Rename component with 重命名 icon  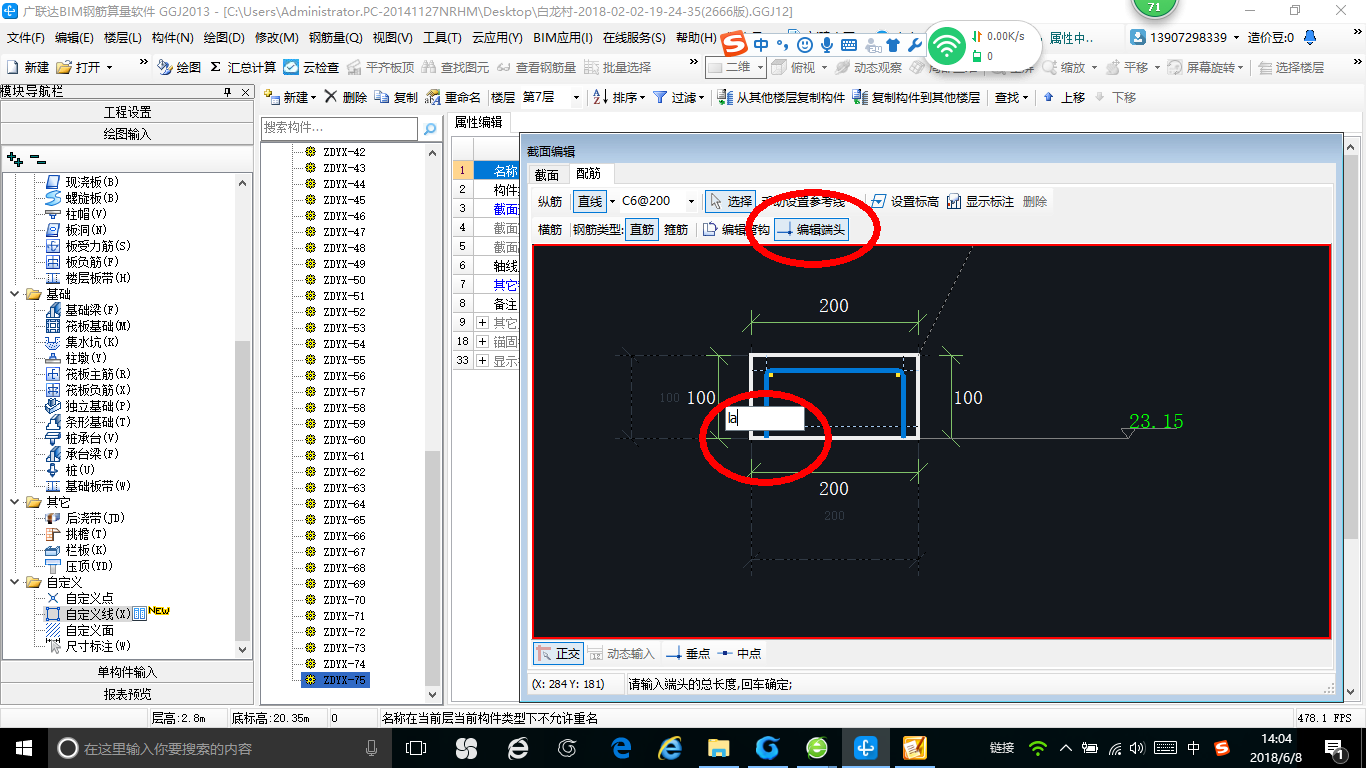pyautogui.click(x=453, y=97)
